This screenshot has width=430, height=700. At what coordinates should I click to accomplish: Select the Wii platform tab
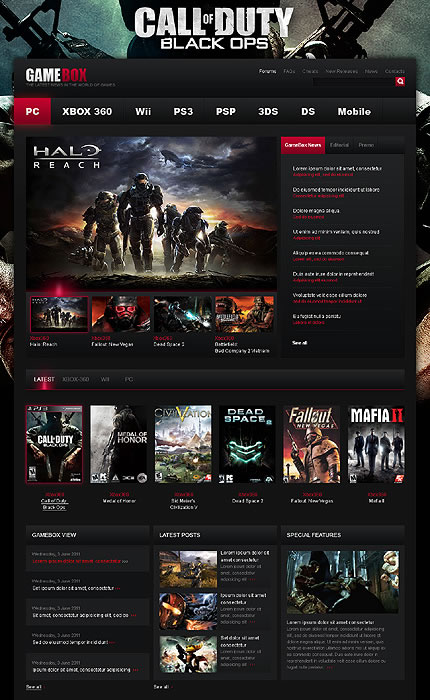143,112
